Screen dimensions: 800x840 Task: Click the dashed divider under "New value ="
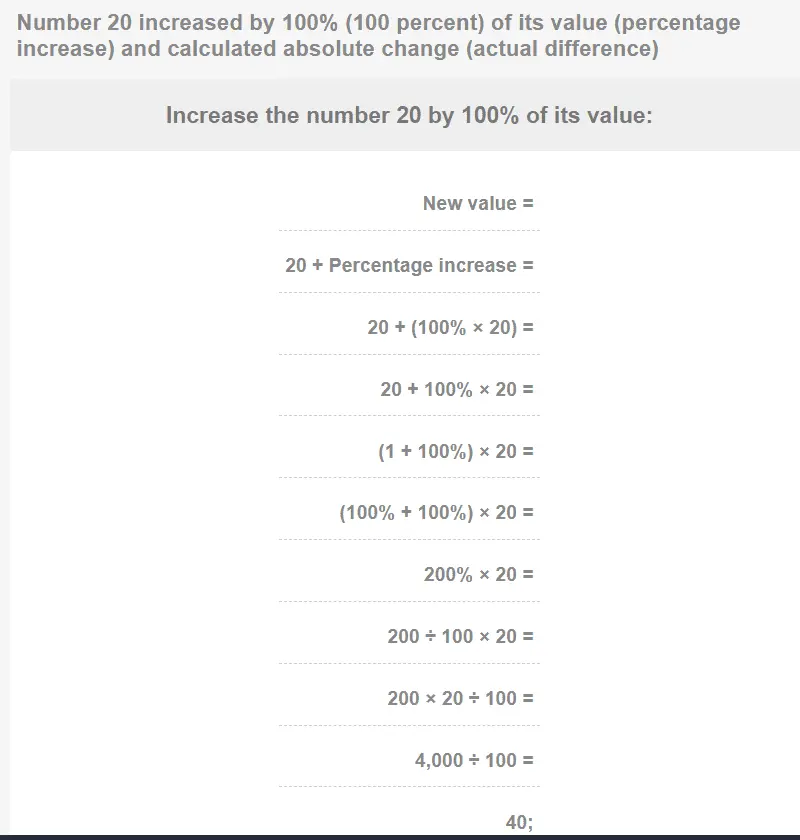(409, 231)
